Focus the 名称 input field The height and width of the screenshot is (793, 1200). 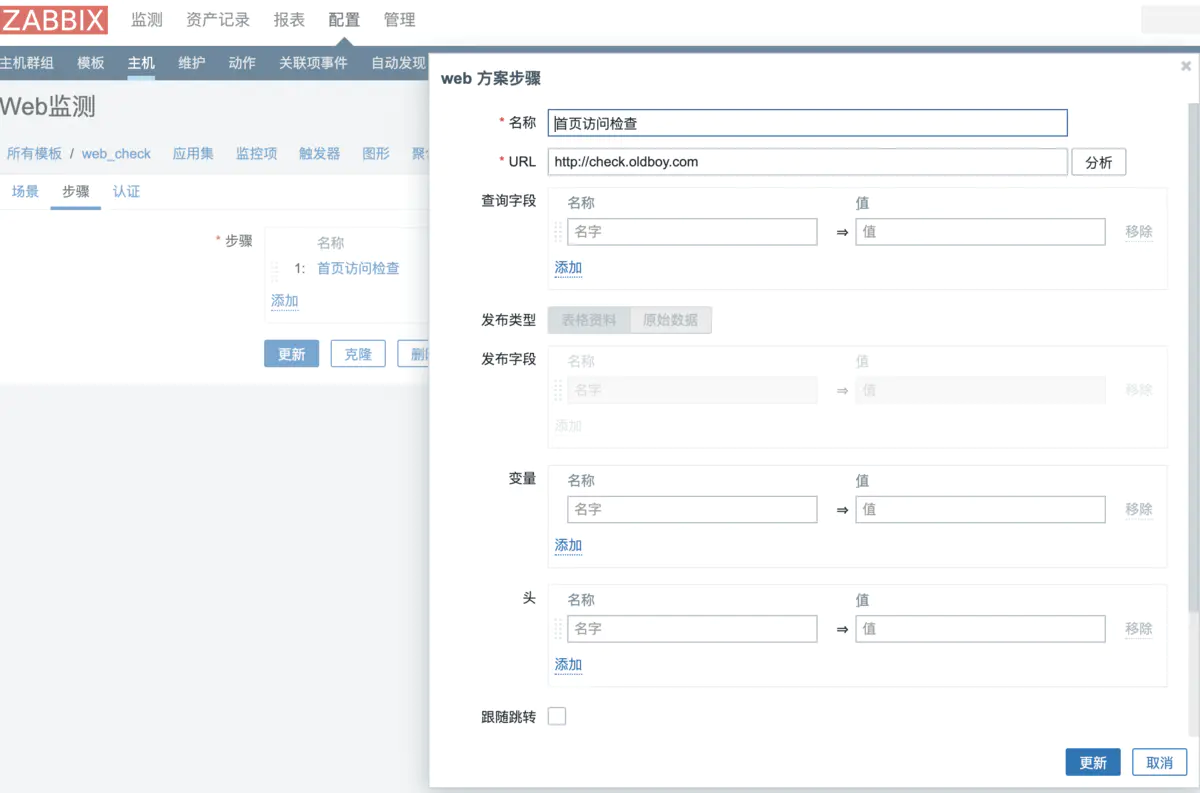point(808,123)
